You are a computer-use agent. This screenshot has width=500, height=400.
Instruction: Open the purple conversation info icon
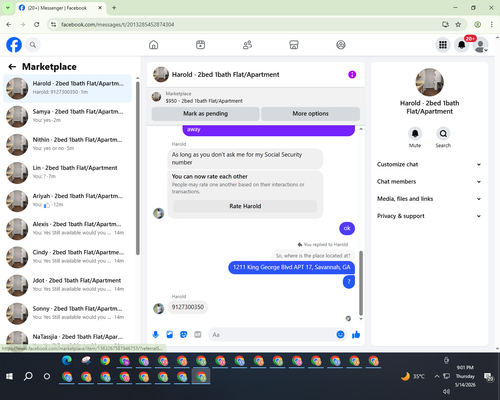[x=352, y=74]
